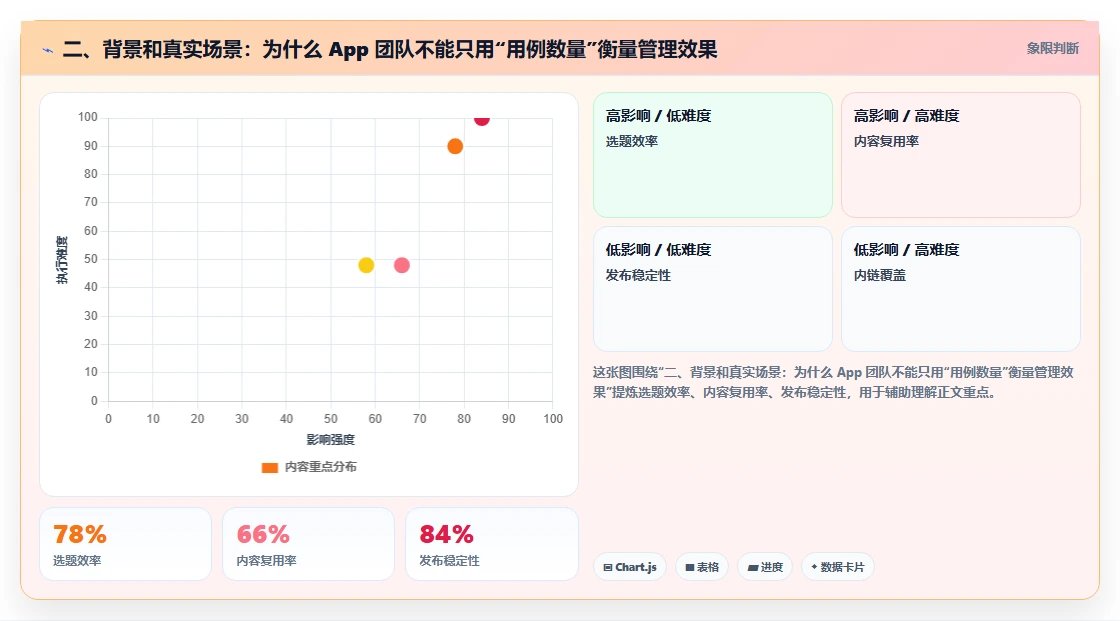Click the slide title 二、背景和真实场景
1120x621 pixels.
pos(390,49)
